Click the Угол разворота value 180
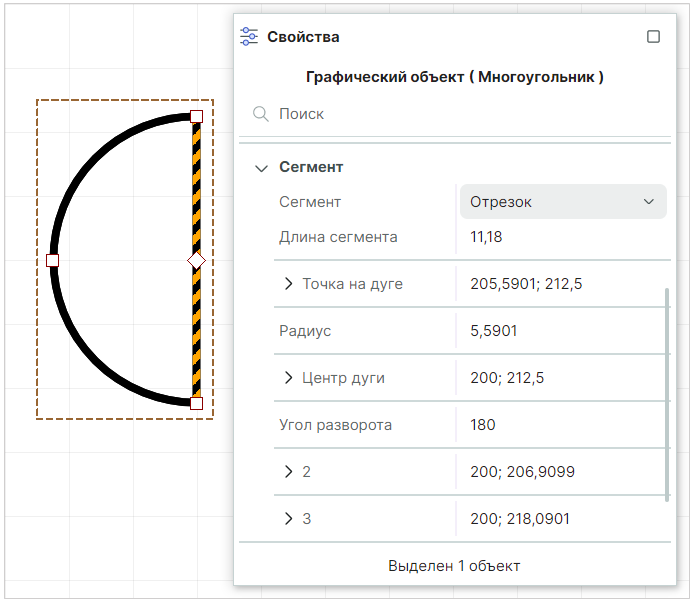The image size is (693, 605). click(483, 425)
